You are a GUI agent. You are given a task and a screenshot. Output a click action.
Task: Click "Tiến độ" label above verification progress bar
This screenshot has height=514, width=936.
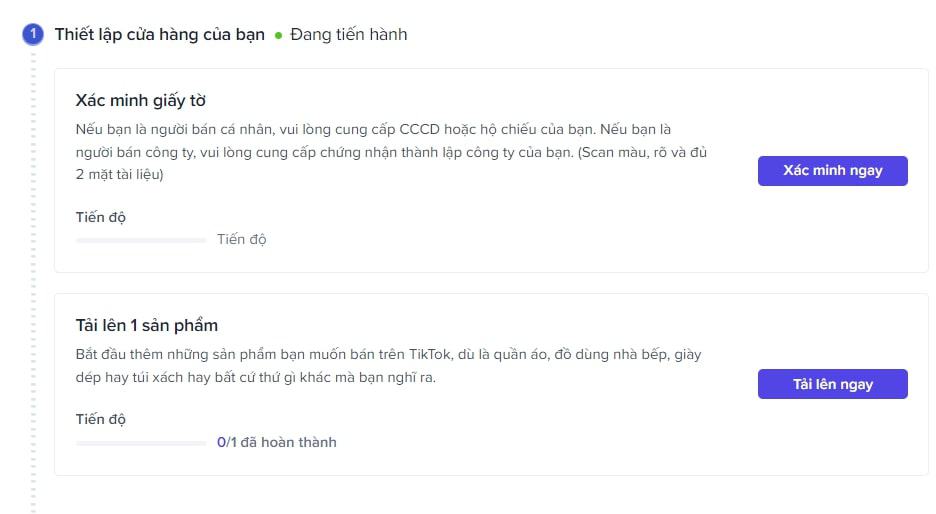click(x=101, y=217)
